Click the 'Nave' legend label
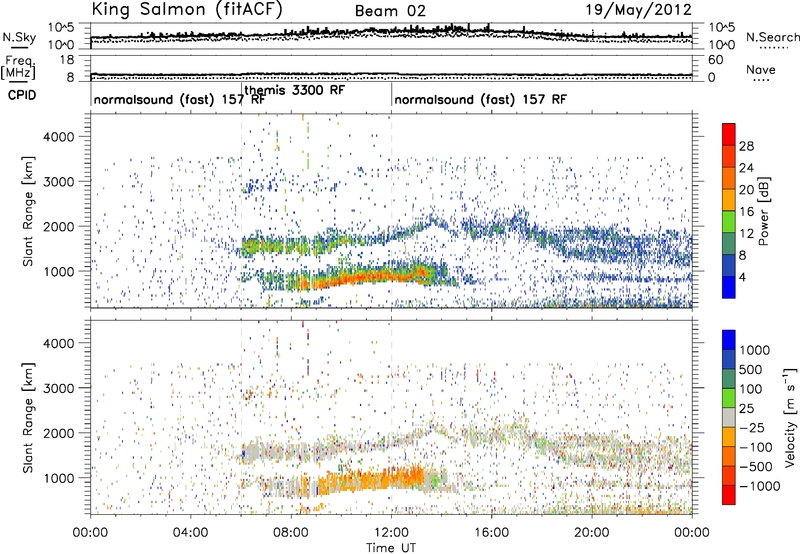This screenshot has width=800, height=554. point(761,69)
